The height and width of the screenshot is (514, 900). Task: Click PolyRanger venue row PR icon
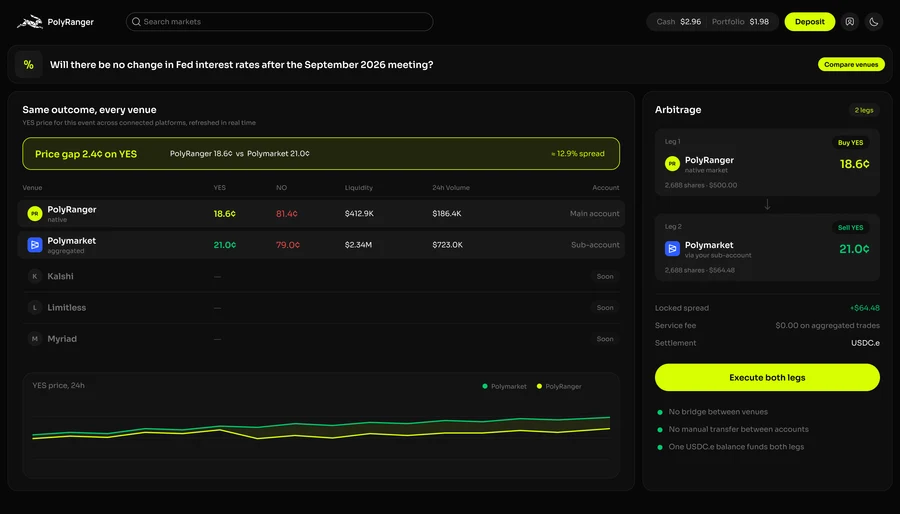[x=34, y=213]
